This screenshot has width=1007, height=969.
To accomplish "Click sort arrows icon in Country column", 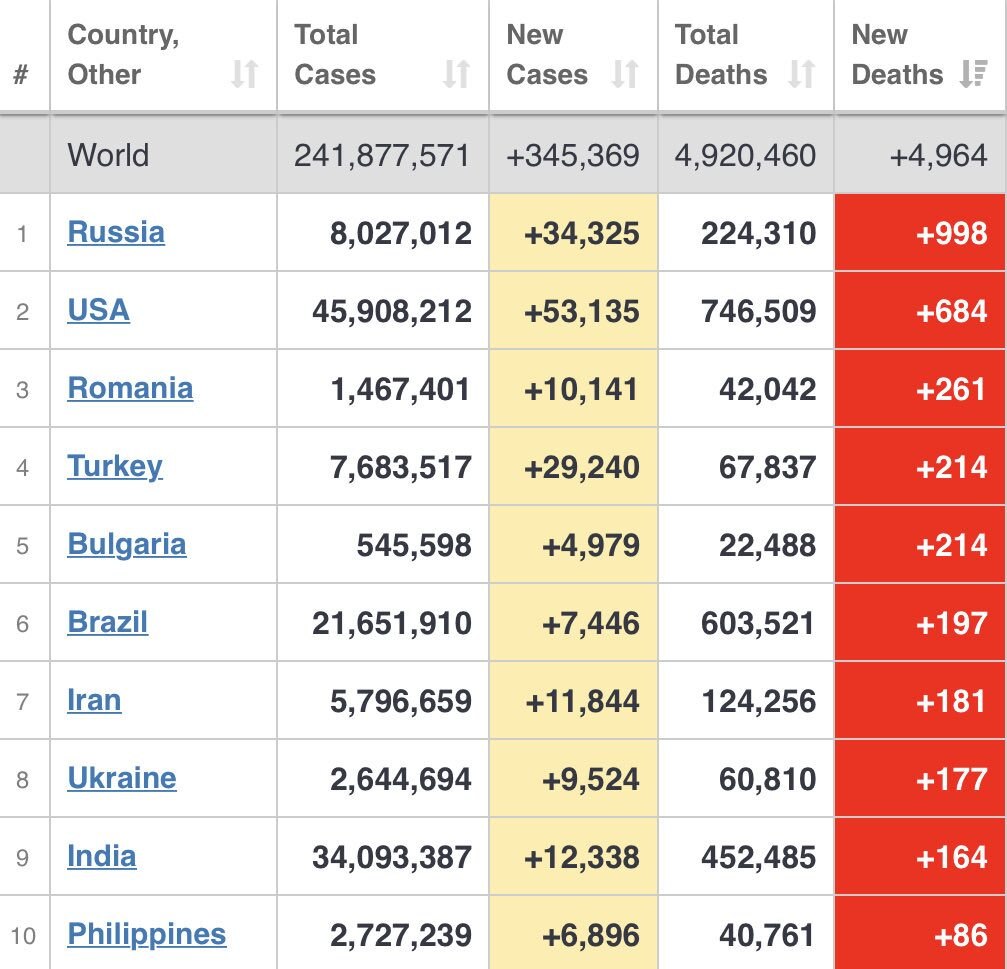I will point(245,74).
